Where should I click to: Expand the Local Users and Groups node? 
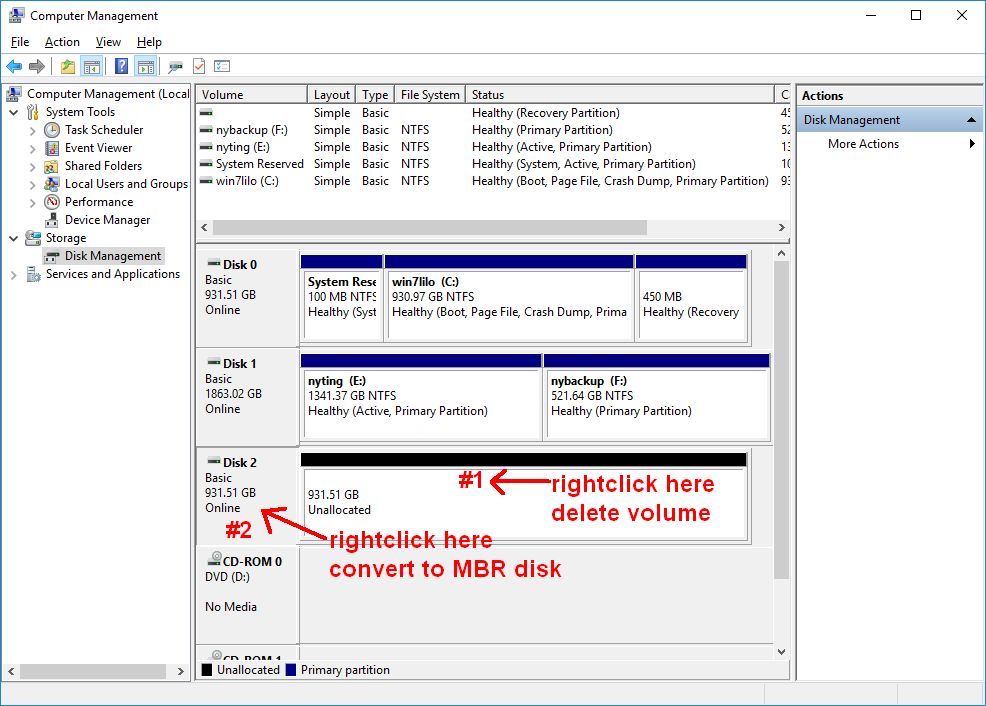point(33,185)
